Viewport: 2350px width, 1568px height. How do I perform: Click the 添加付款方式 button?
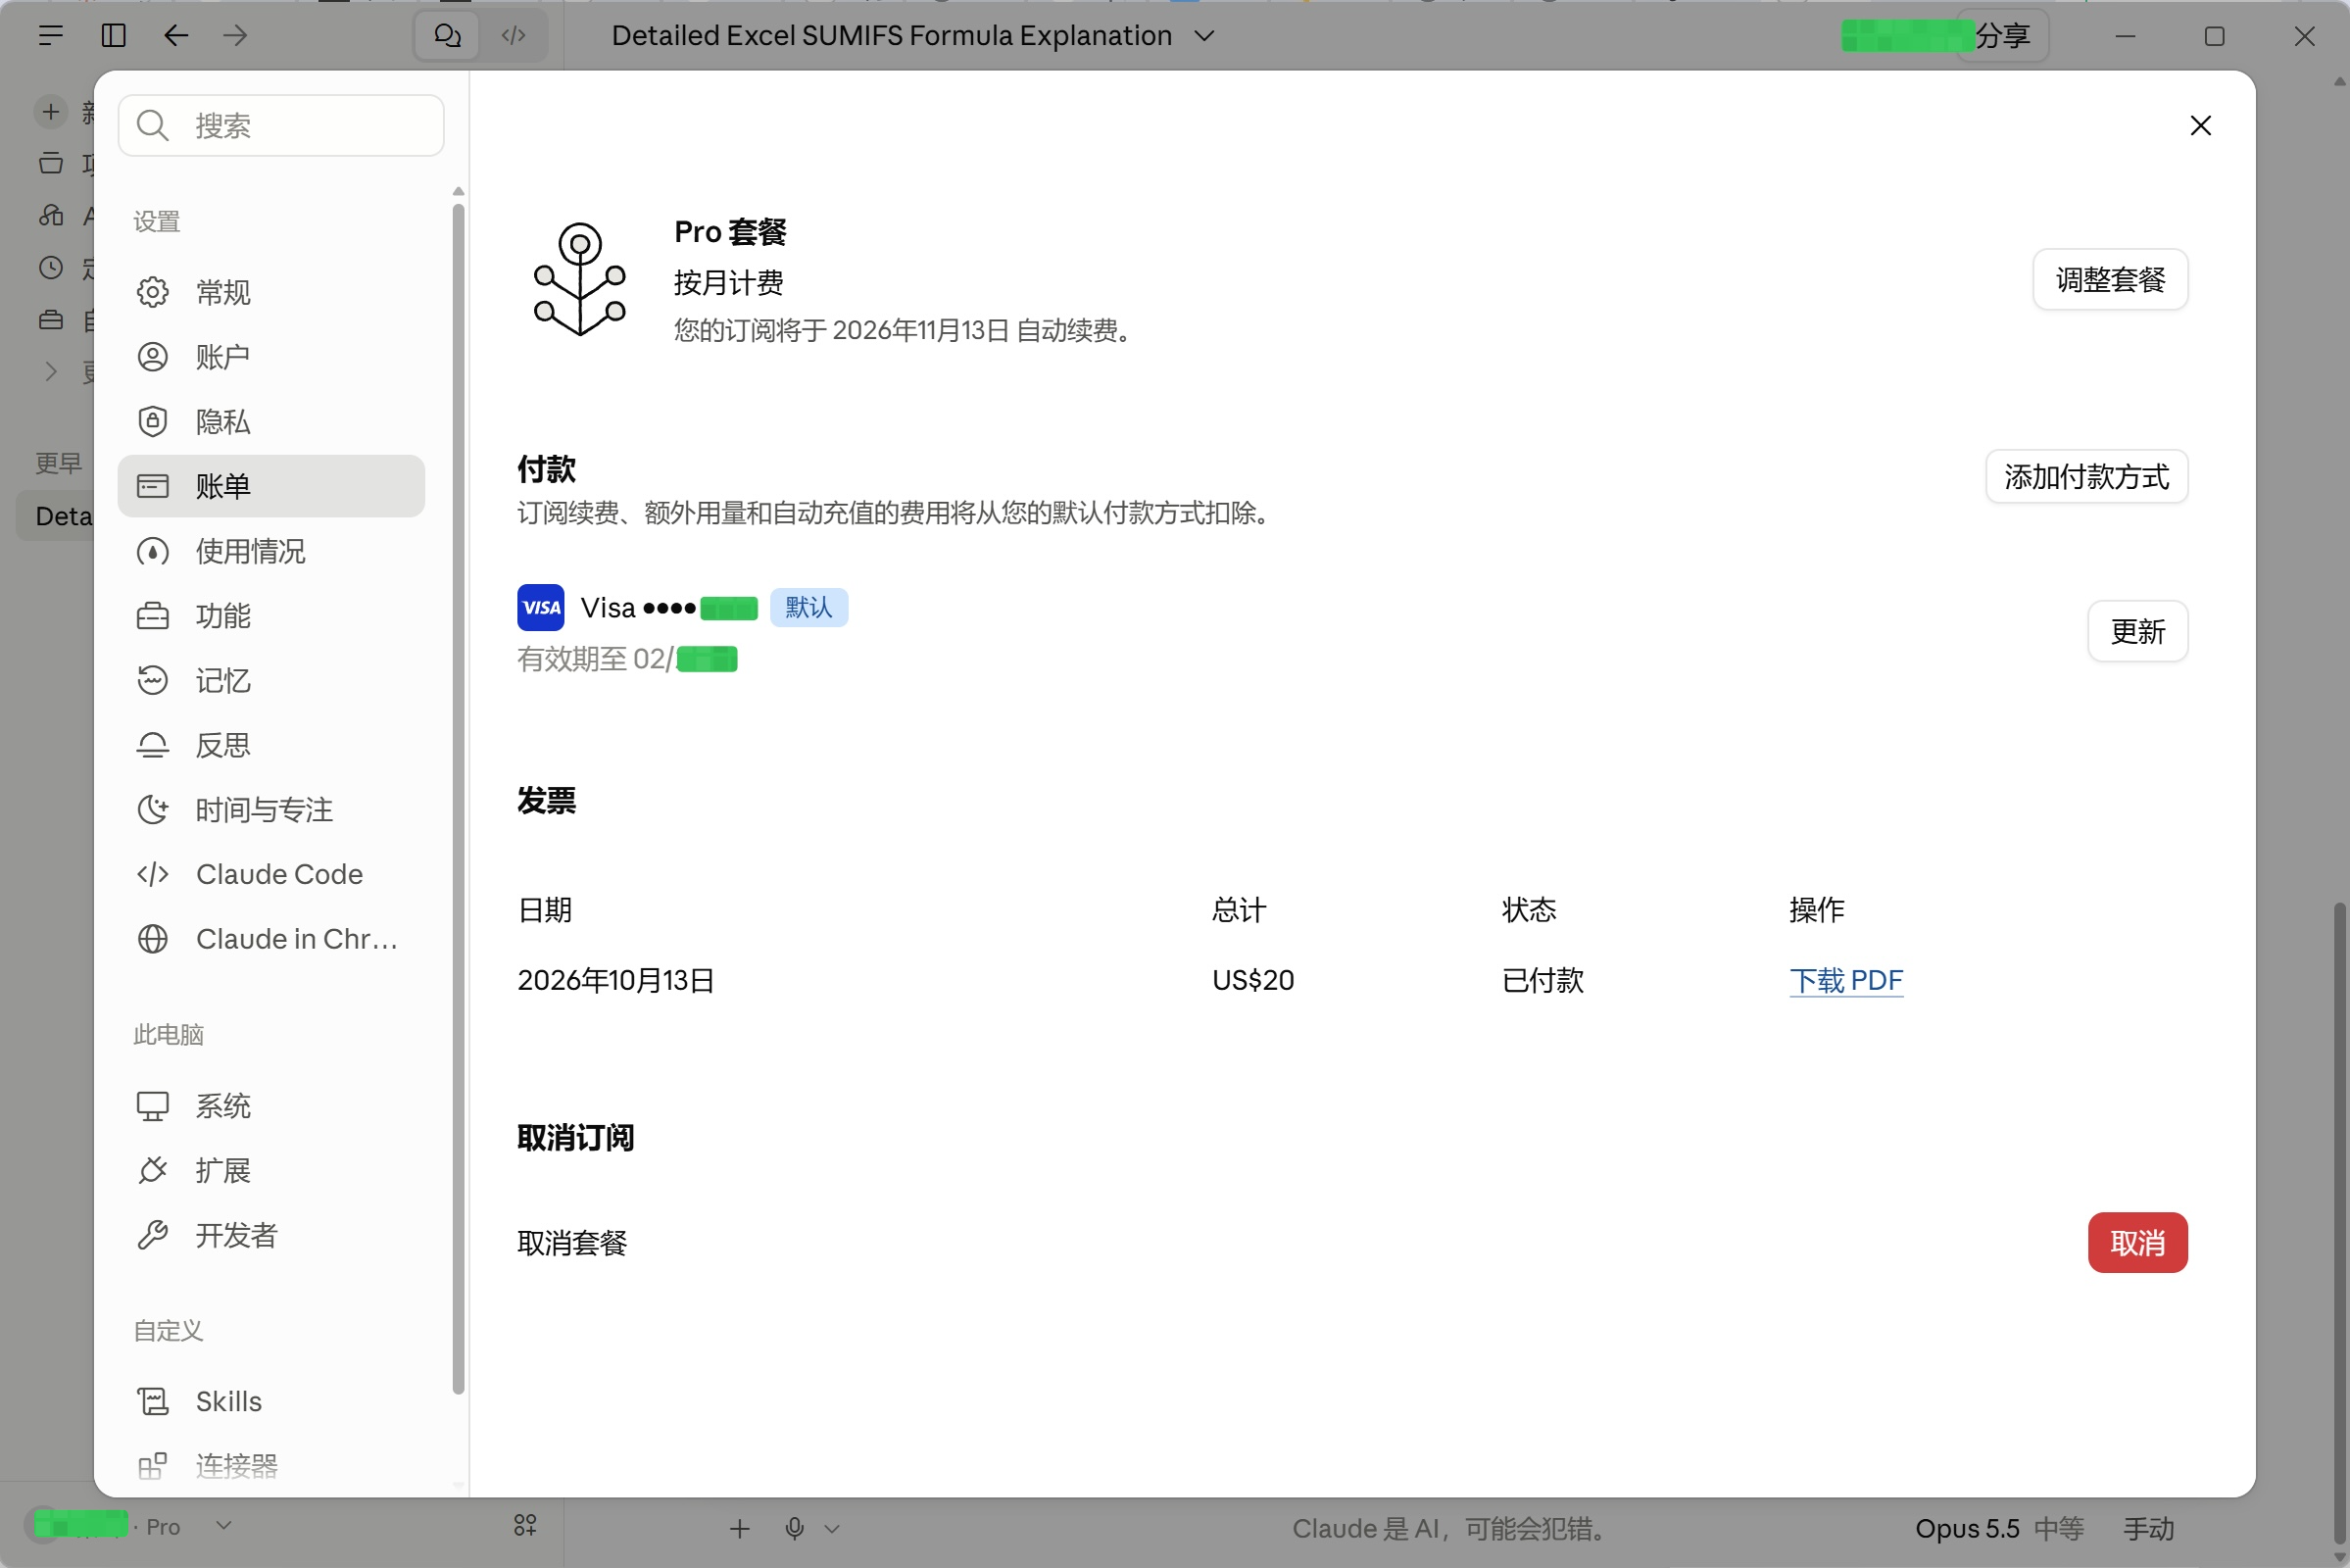click(x=2086, y=476)
